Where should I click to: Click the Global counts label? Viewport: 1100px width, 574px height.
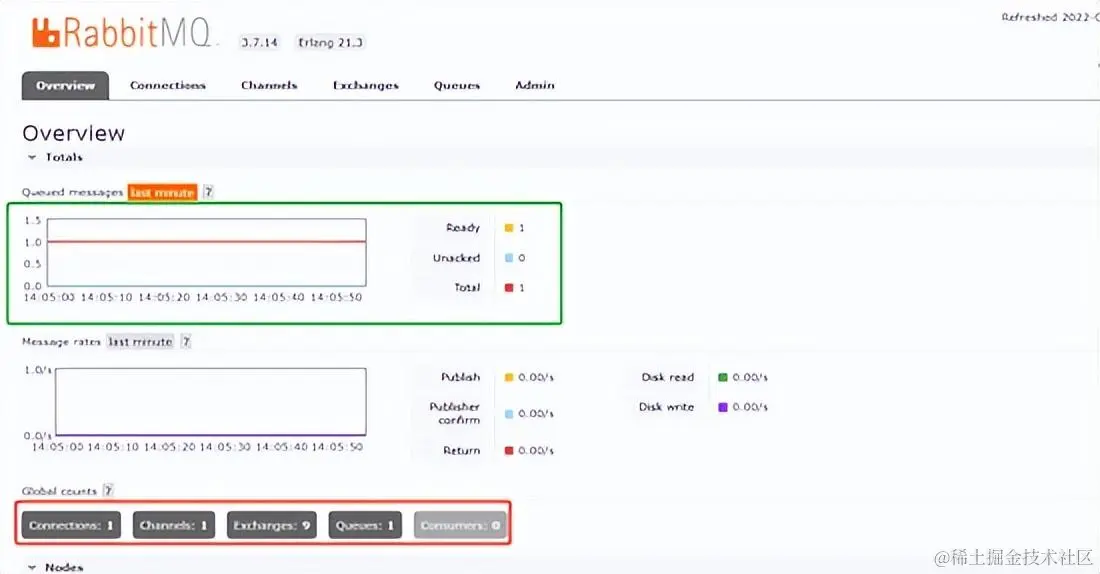point(59,491)
